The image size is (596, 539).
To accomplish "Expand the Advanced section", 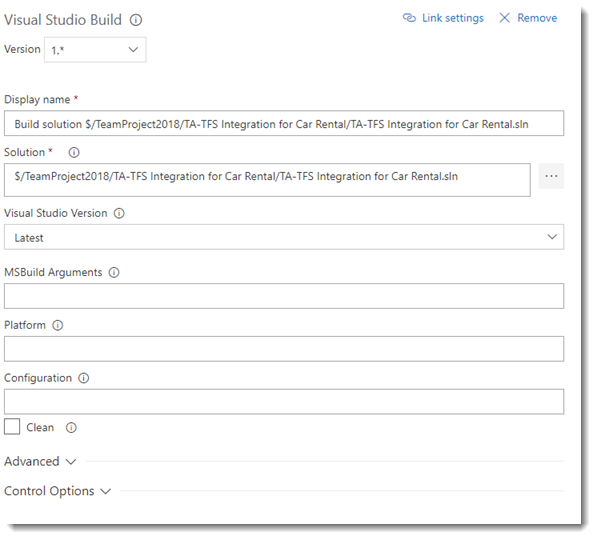I will coord(40,461).
